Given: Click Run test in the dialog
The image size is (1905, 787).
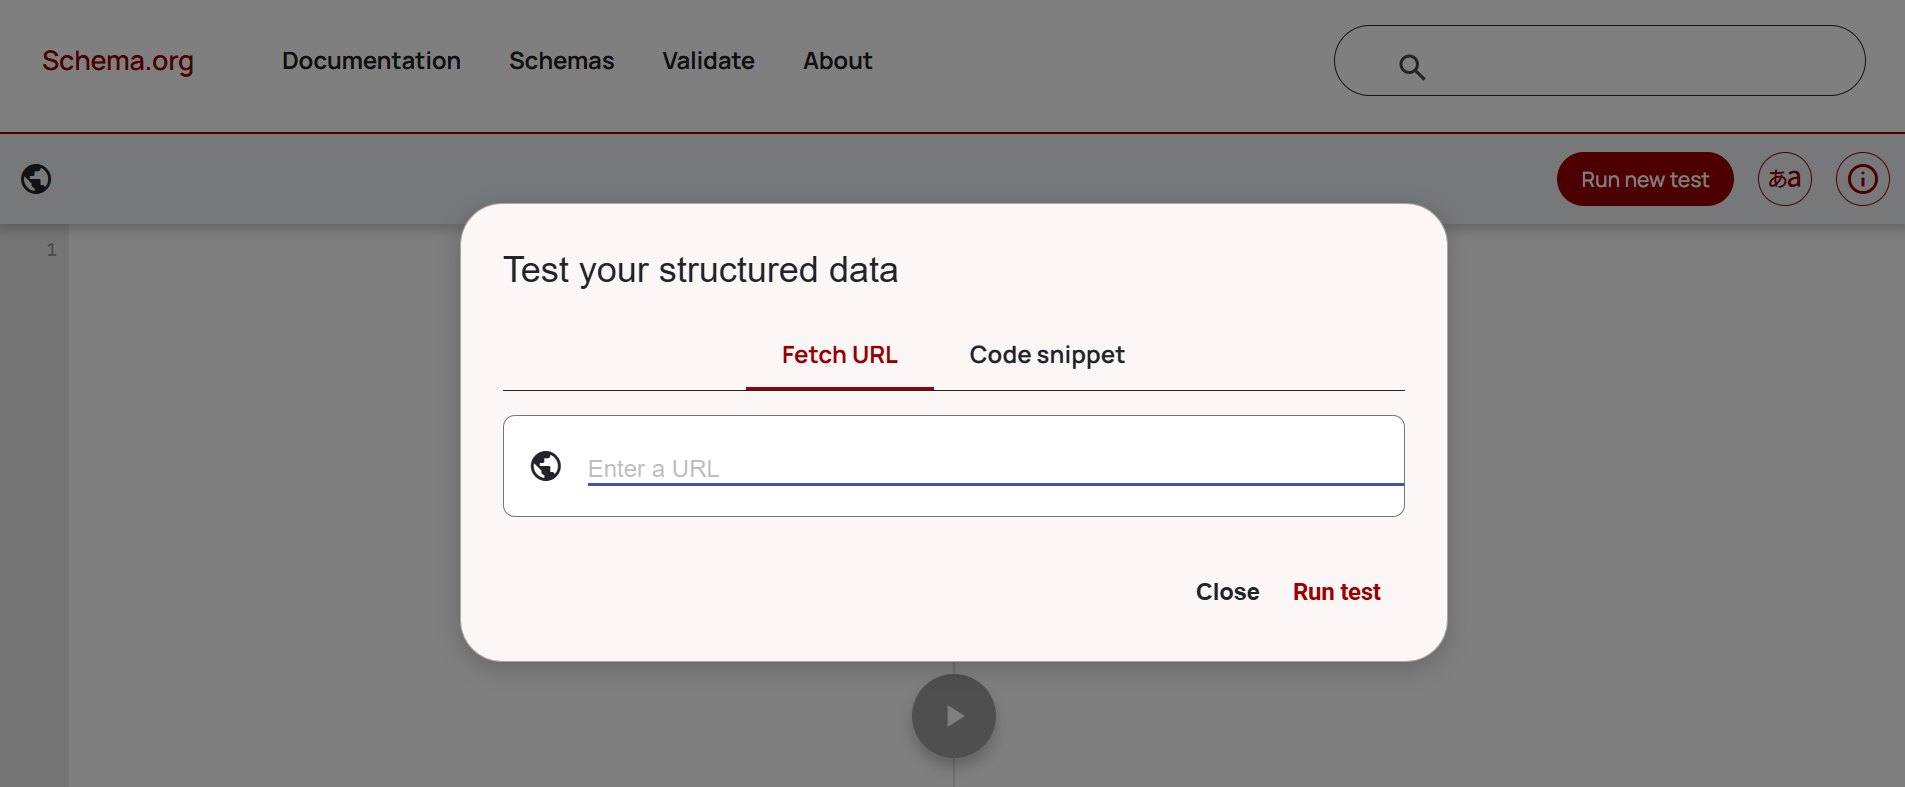Looking at the screenshot, I should point(1336,592).
